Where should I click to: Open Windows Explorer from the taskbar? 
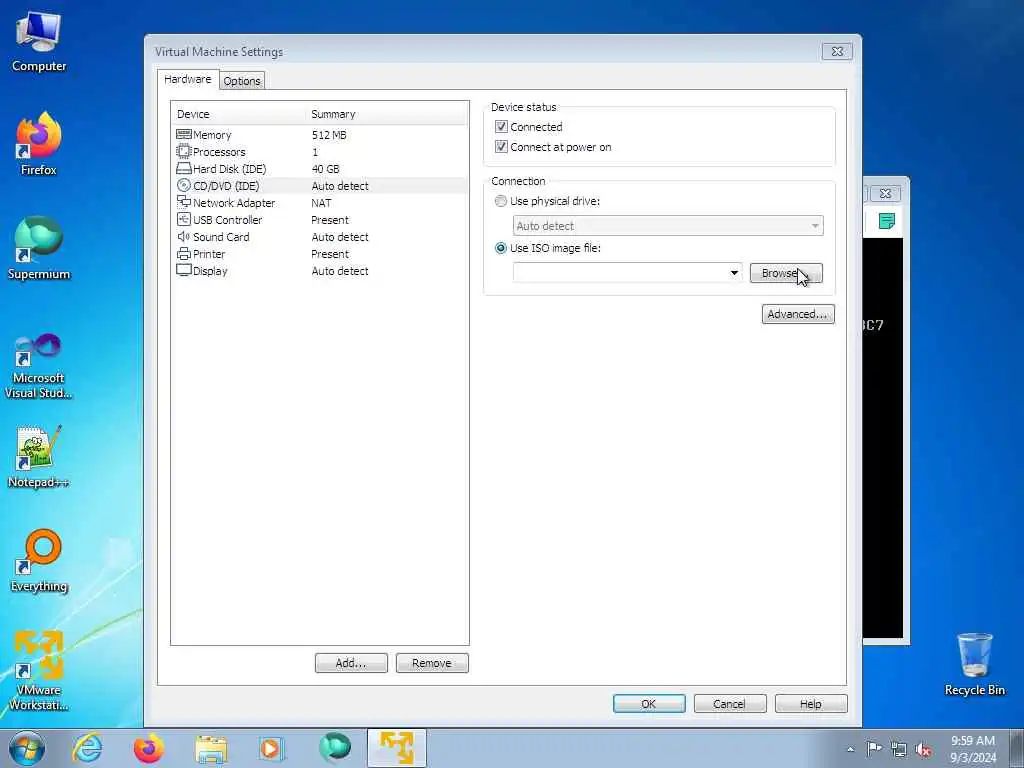point(211,748)
